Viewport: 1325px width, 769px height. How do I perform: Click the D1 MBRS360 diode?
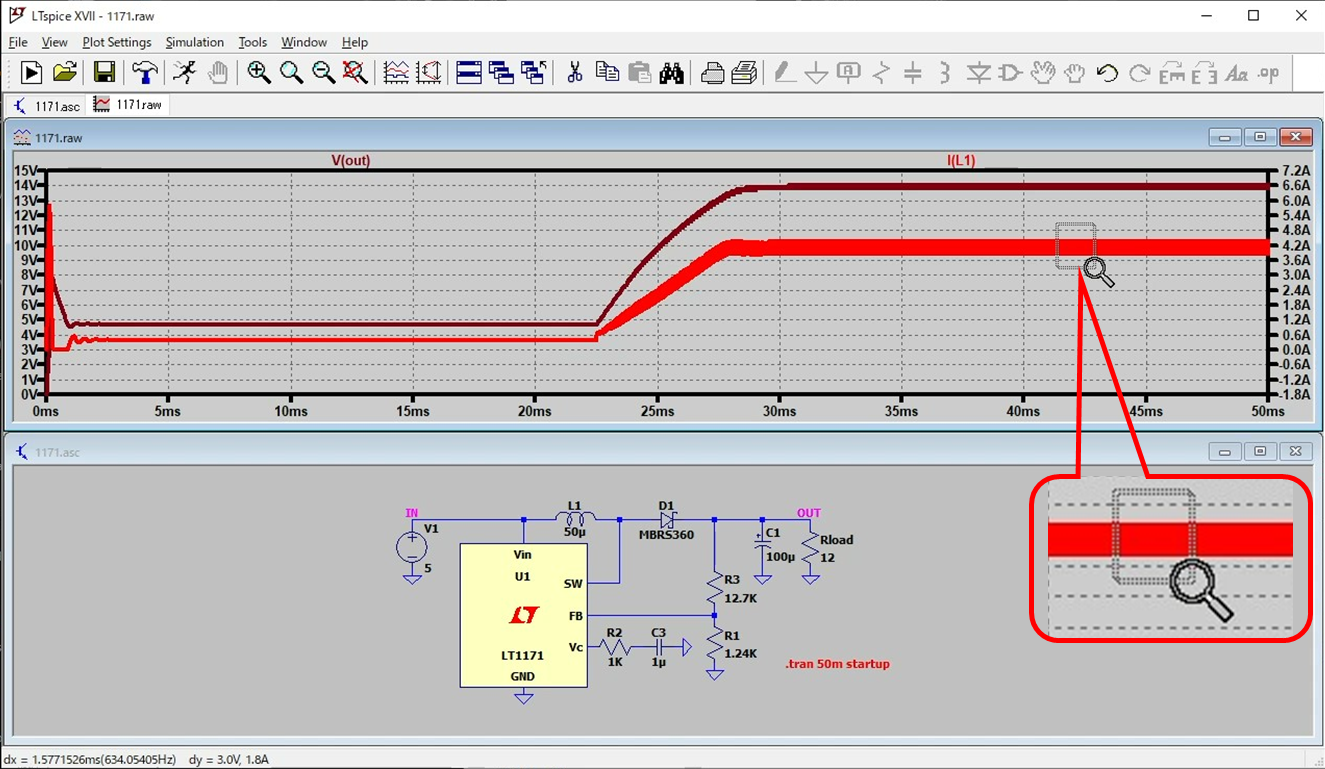667,519
